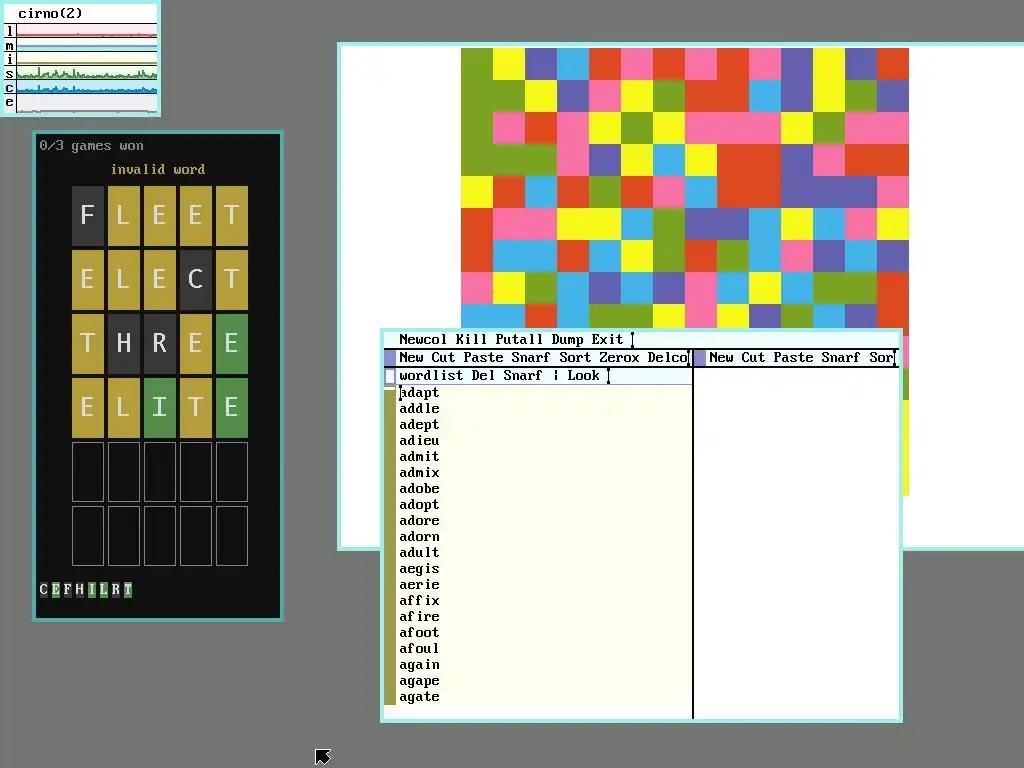1024x768 pixels.
Task: Click the gray C tile in the ELECT row
Action: 195,280
